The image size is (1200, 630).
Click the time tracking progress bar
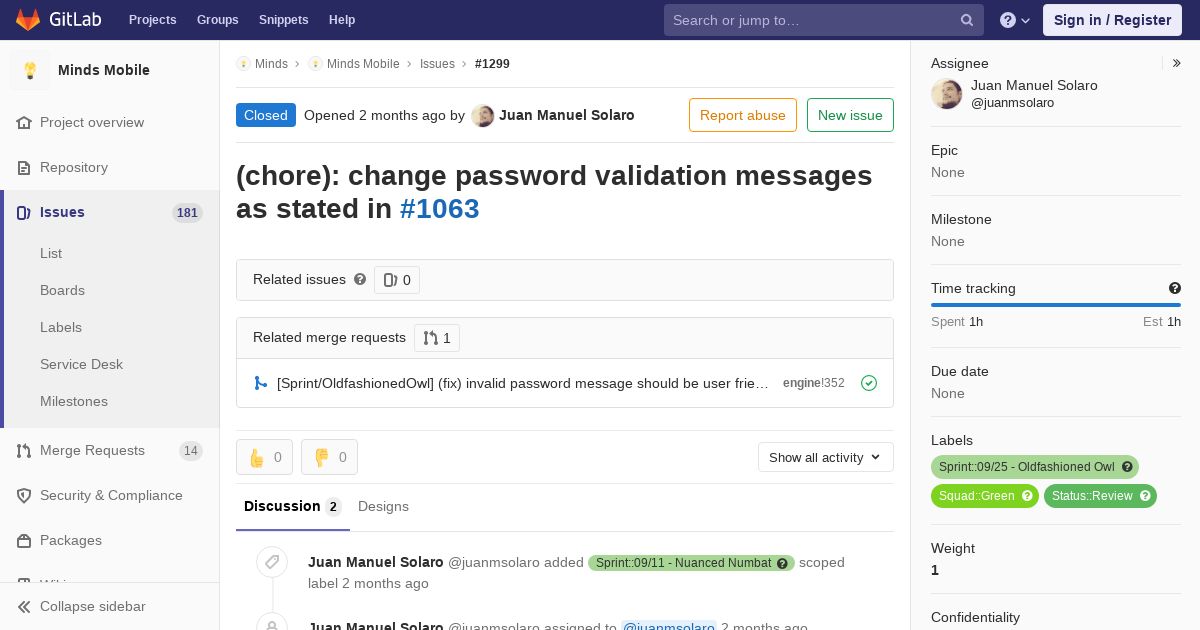1056,305
